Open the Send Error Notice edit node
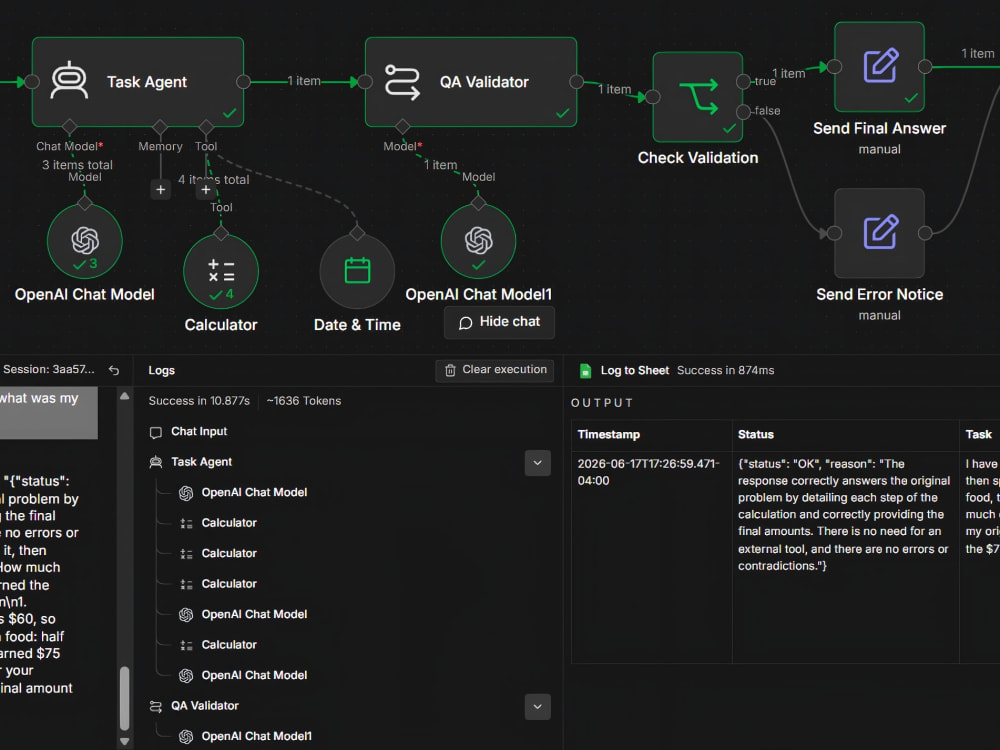The height and width of the screenshot is (750, 1000). (x=879, y=233)
